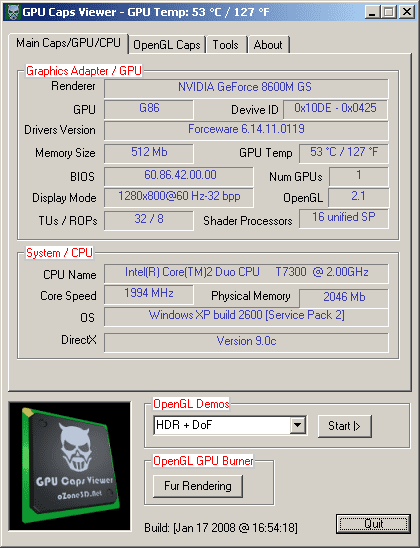
Task: Click the OpenGL version value 2.1
Action: coord(359,198)
